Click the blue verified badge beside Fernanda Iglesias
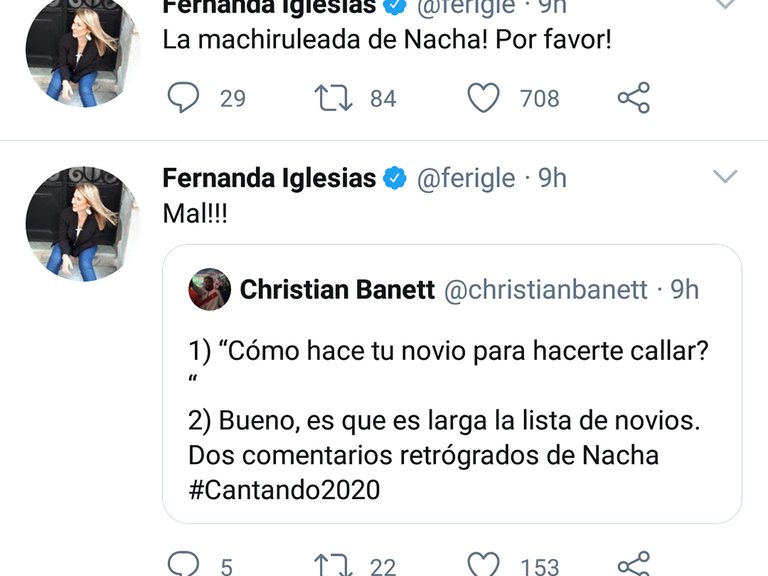Image resolution: width=768 pixels, height=576 pixels. [395, 179]
